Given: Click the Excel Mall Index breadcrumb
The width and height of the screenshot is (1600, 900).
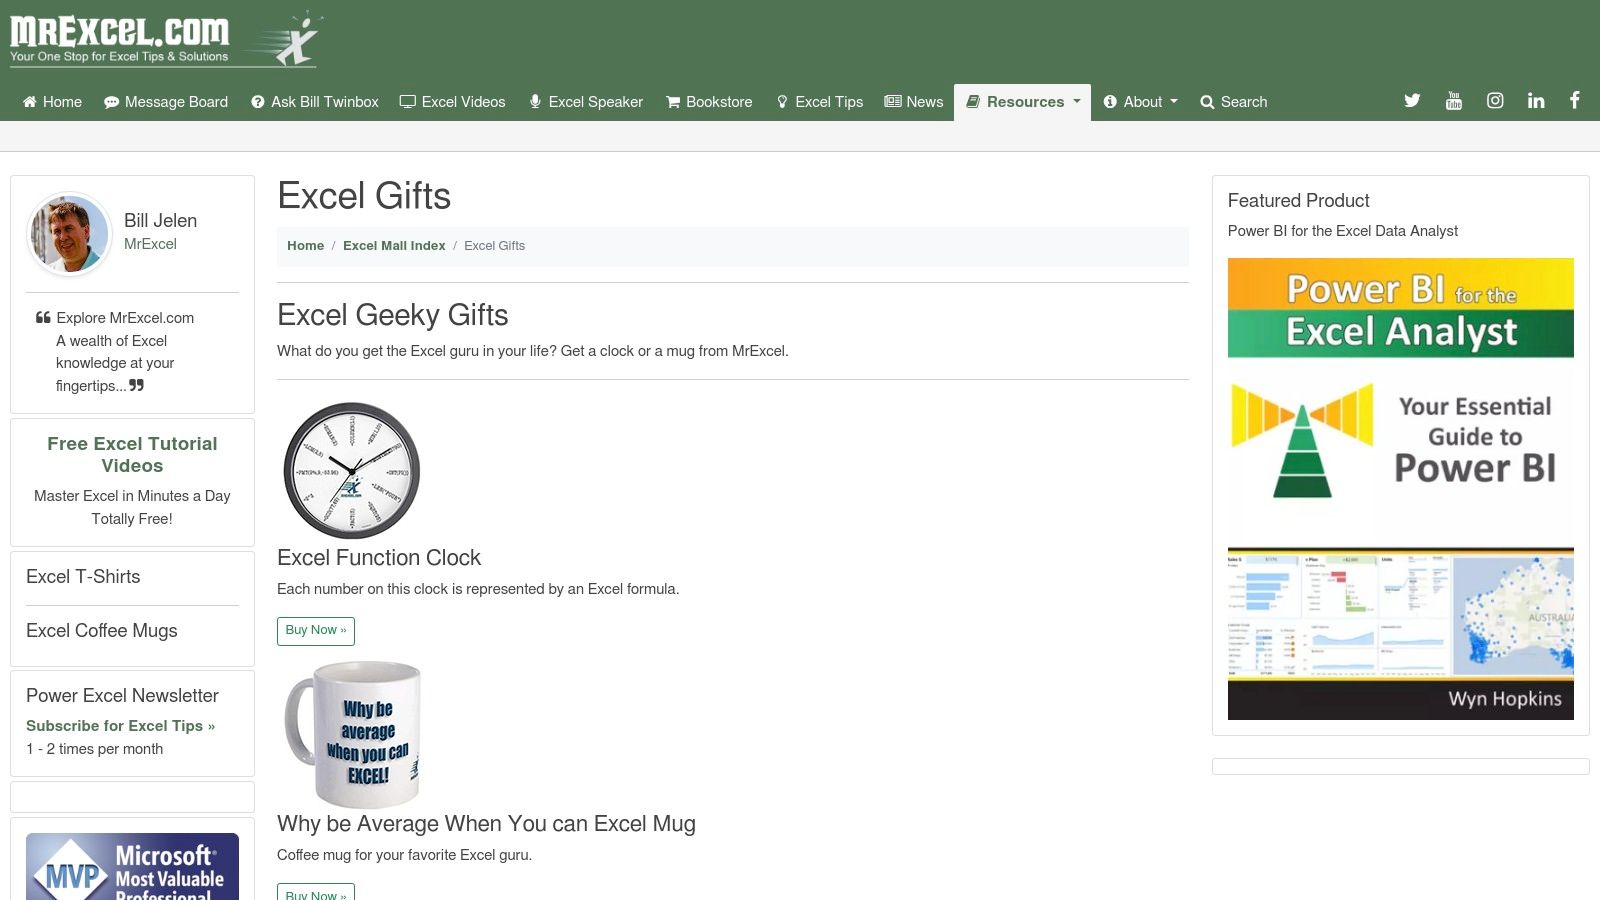Looking at the screenshot, I should click(394, 245).
